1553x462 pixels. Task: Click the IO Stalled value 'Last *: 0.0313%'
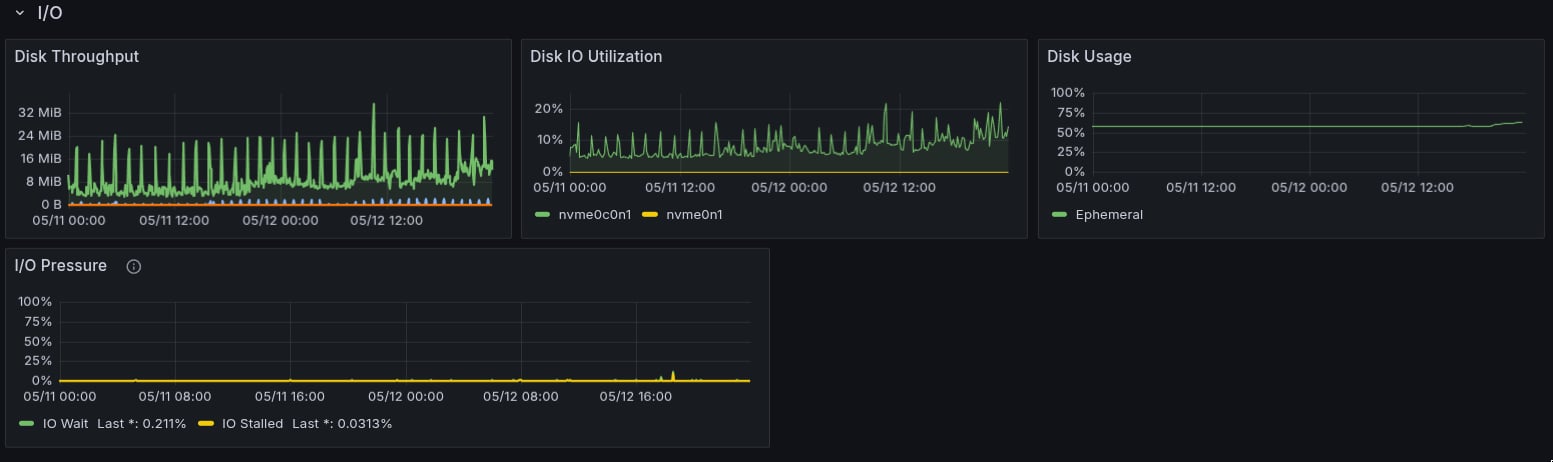tap(342, 424)
